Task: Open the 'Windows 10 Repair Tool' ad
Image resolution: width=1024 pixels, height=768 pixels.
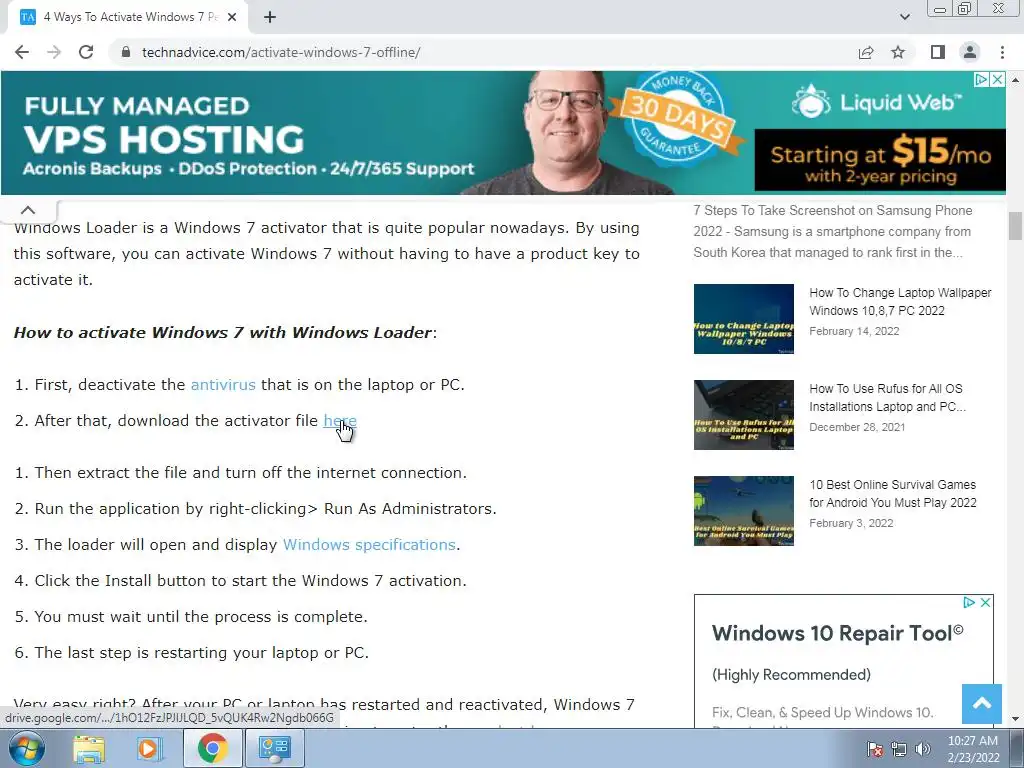Action: [x=837, y=633]
